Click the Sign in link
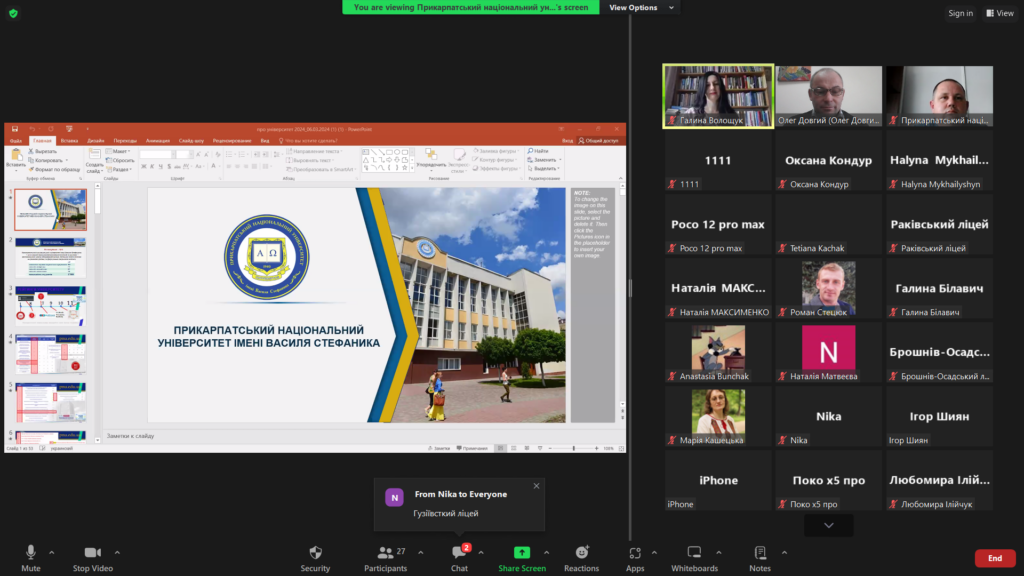Viewport: 1024px width, 576px height. click(960, 13)
